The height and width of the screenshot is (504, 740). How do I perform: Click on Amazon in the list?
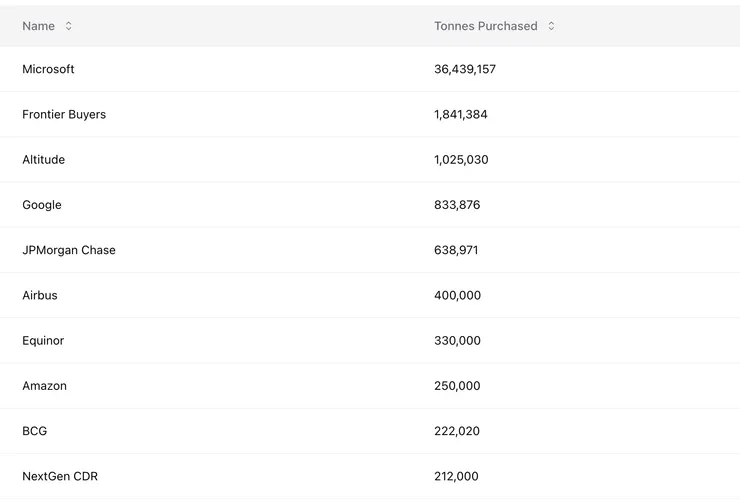(x=45, y=386)
